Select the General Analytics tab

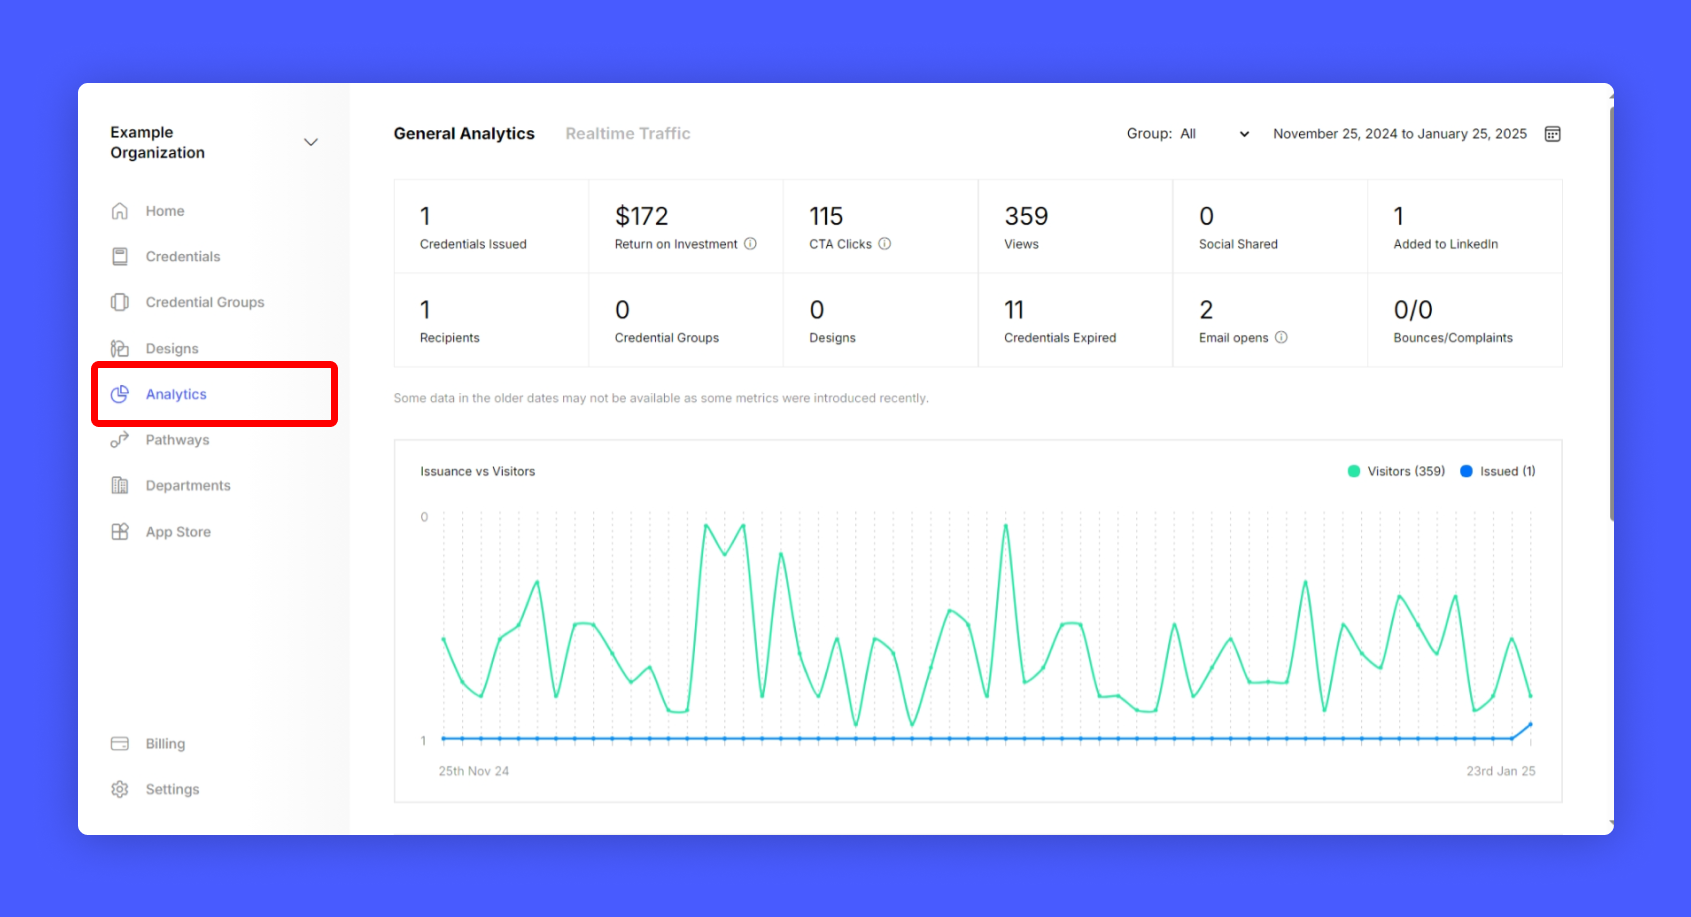464,134
